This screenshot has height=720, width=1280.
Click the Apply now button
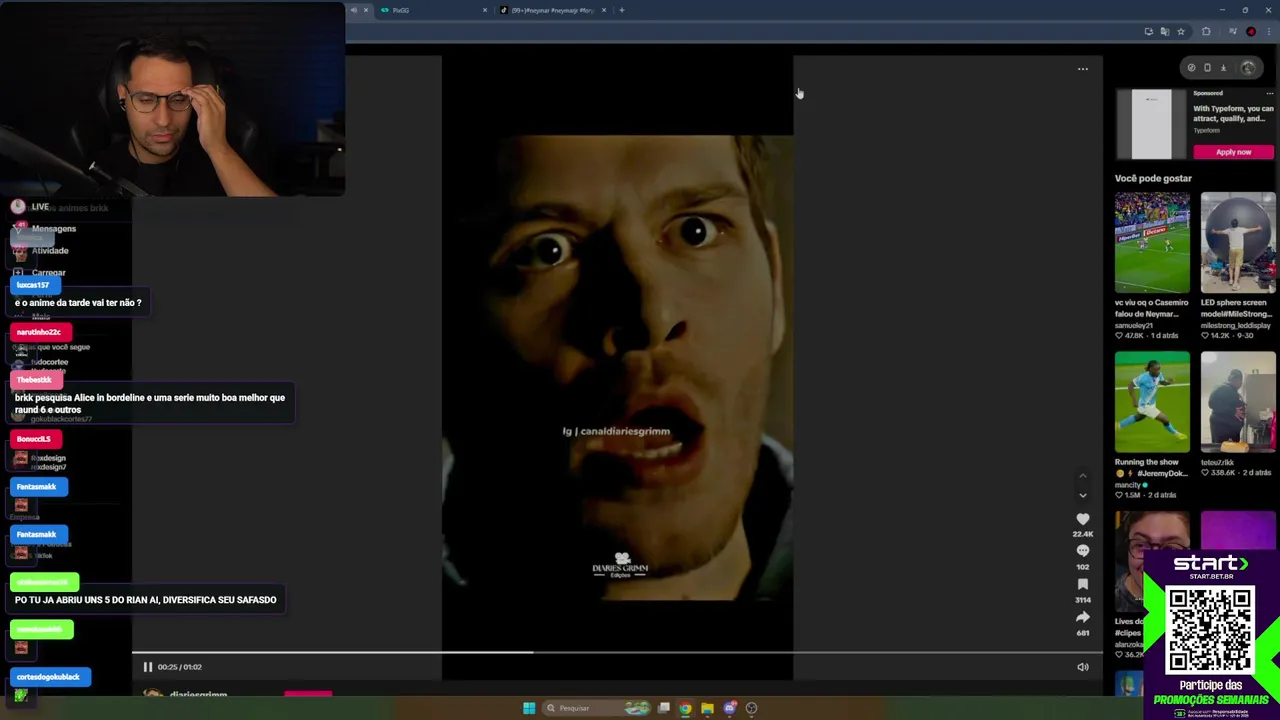click(1233, 152)
